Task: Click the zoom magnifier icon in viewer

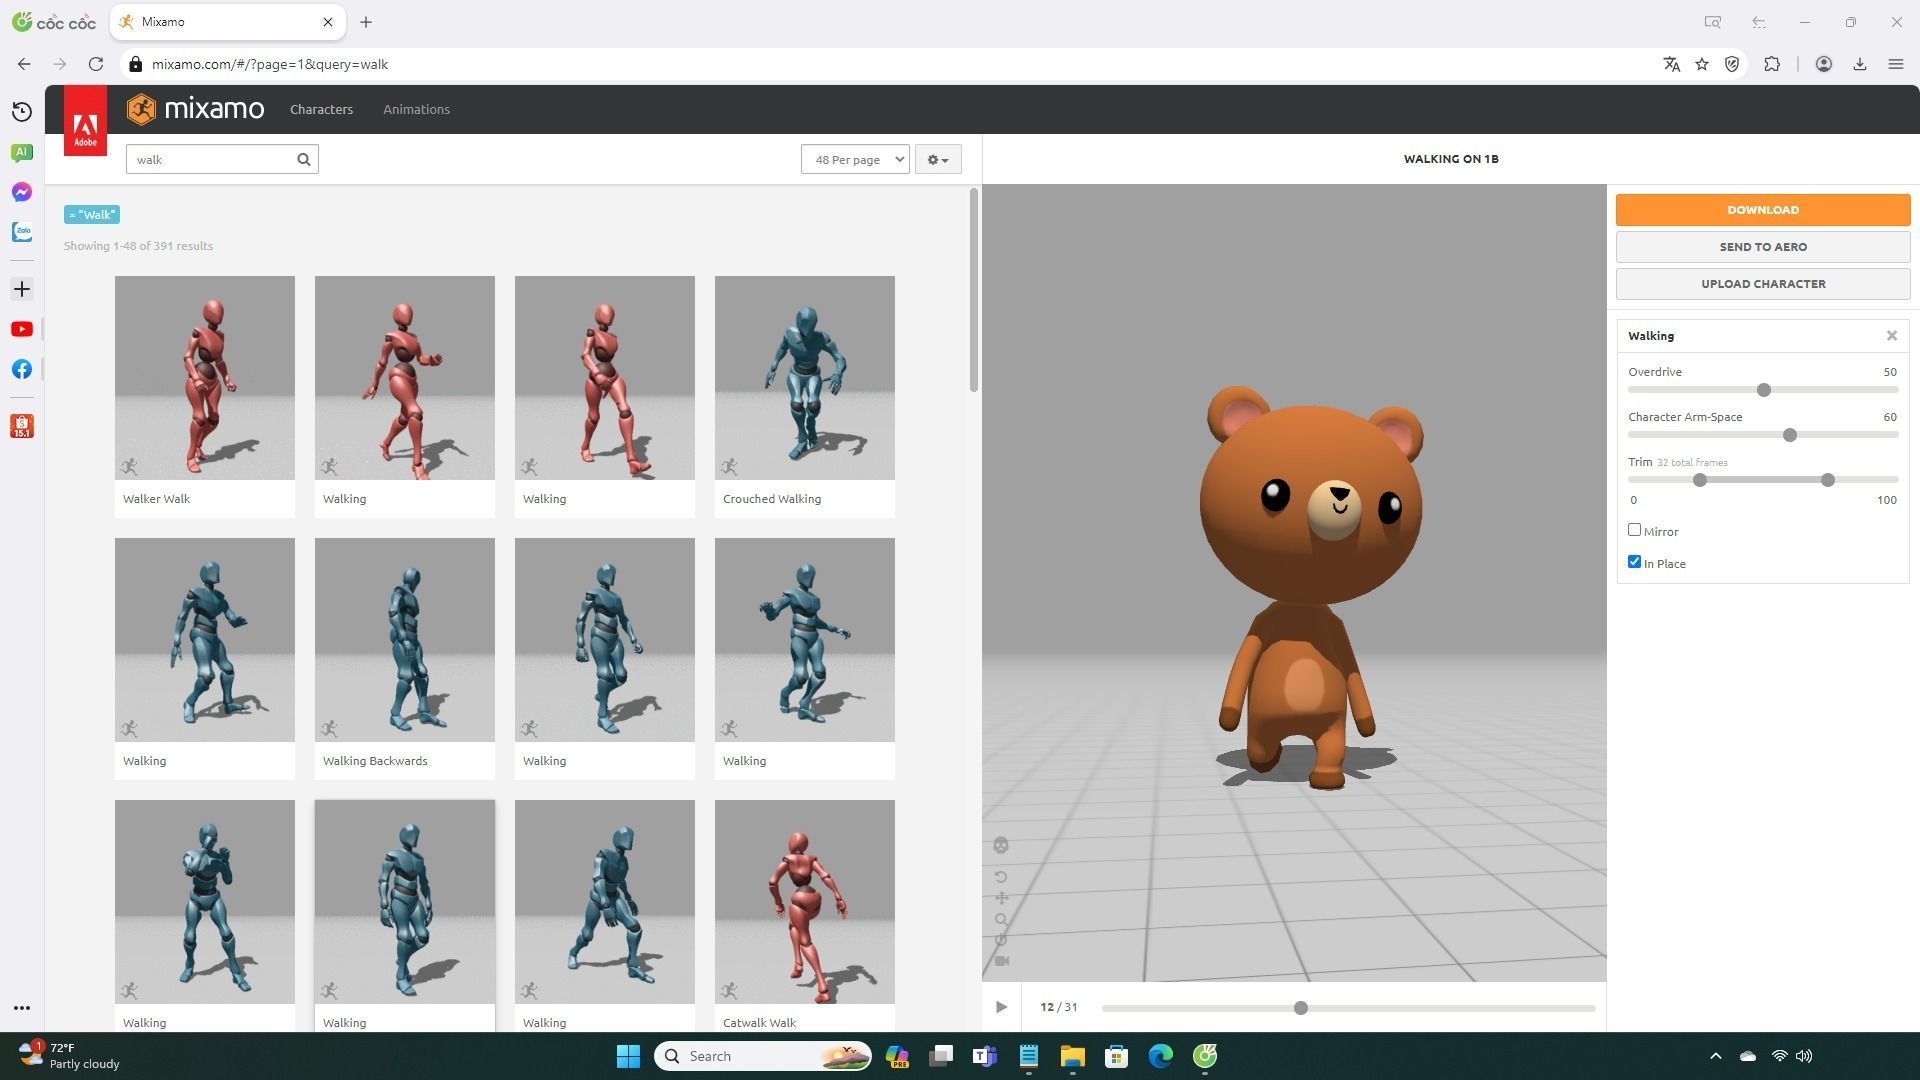Action: click(1001, 919)
